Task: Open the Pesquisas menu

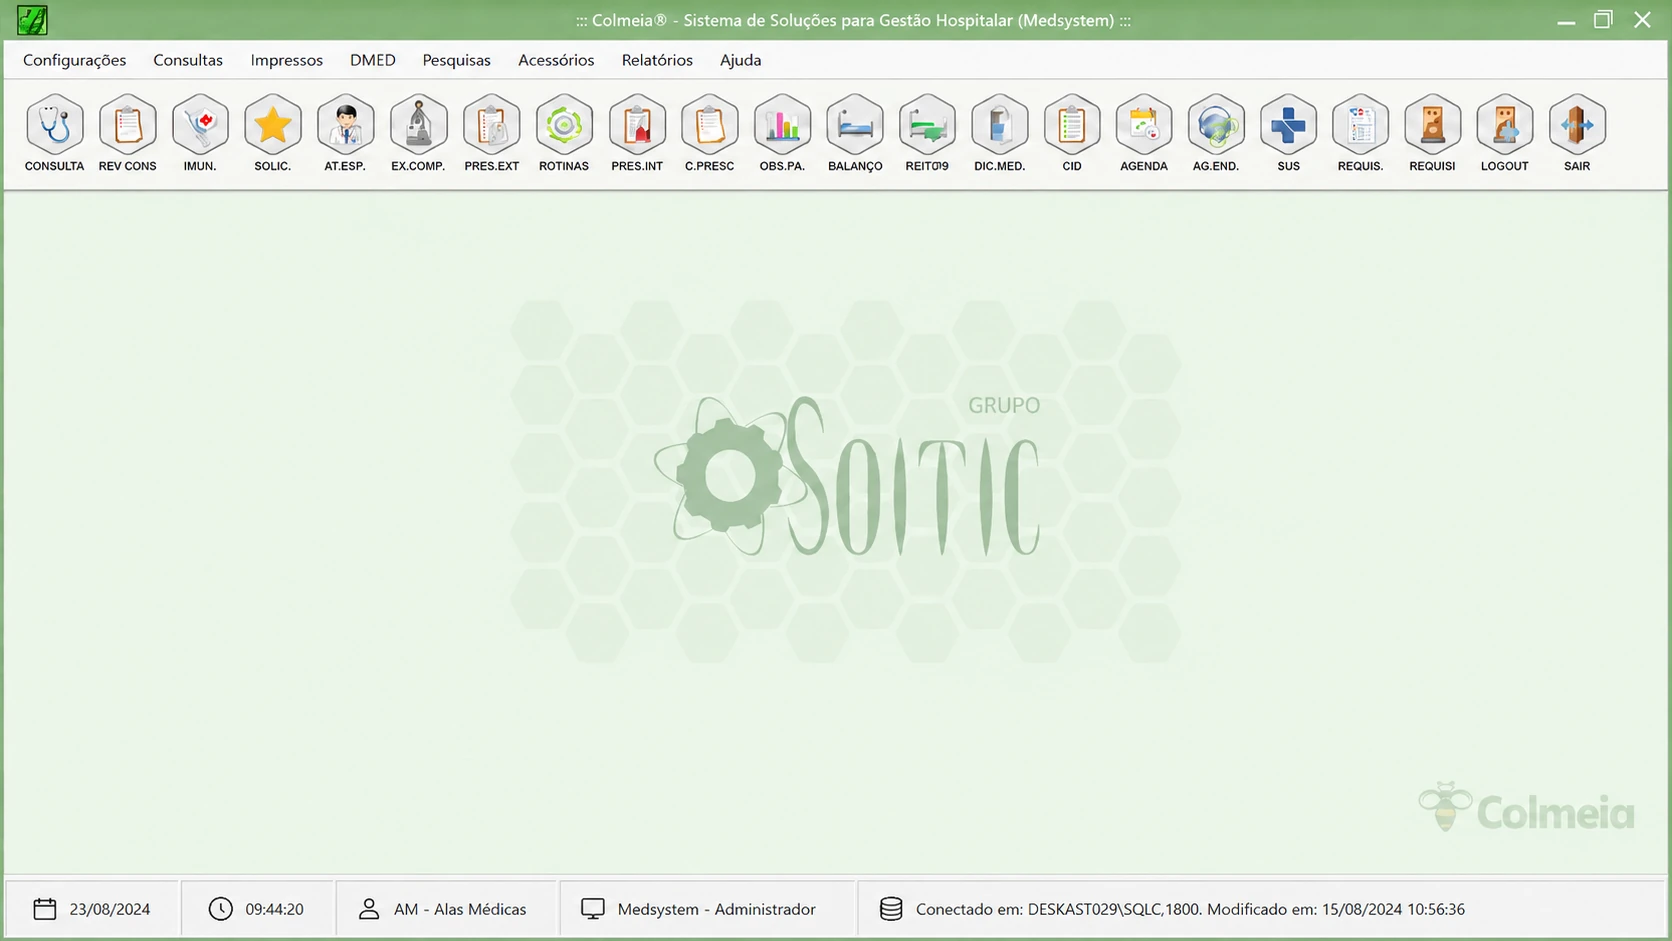Action: pyautogui.click(x=457, y=60)
